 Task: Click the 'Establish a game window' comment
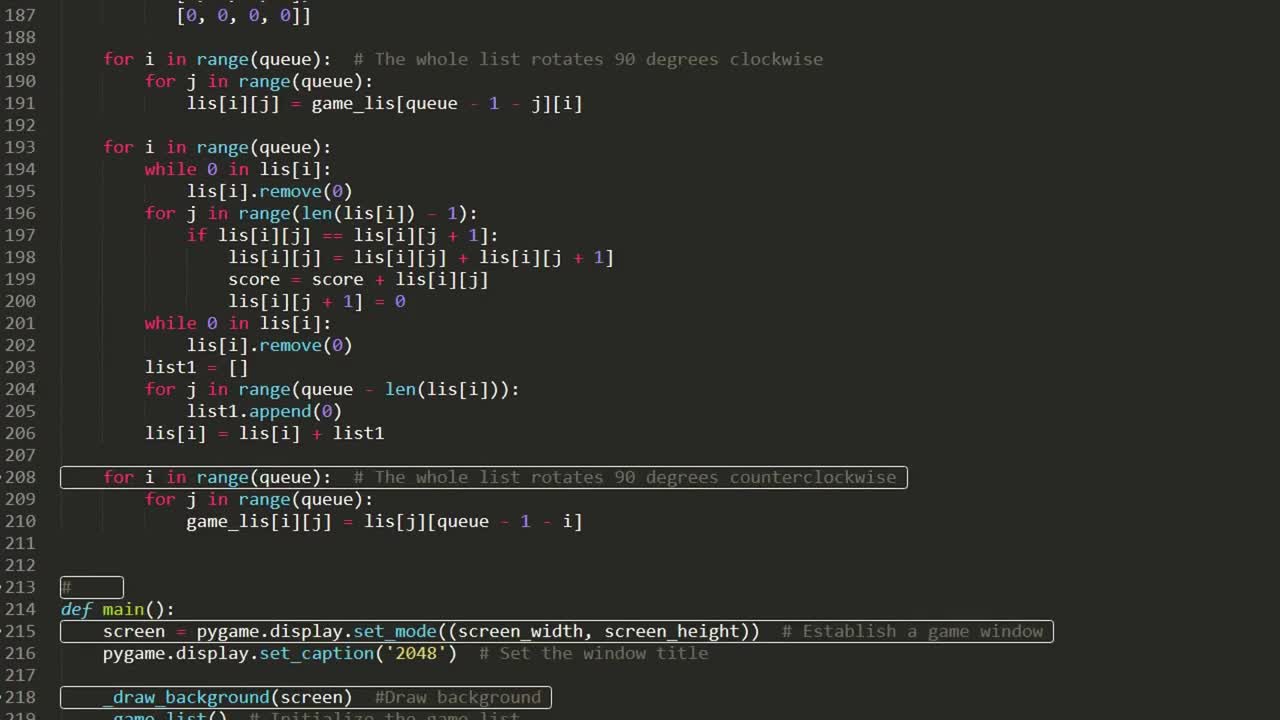tap(912, 631)
